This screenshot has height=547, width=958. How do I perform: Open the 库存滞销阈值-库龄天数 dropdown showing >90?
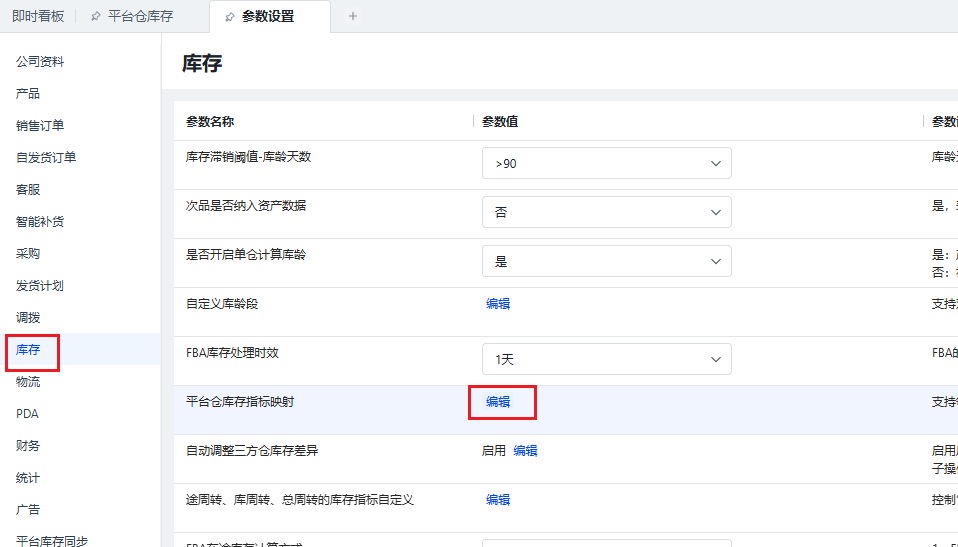click(606, 163)
